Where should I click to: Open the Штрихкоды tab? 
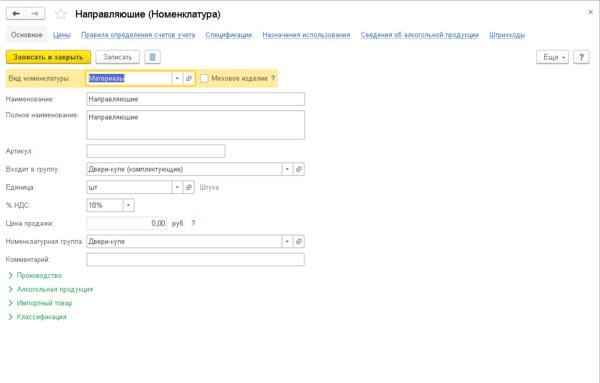coord(507,35)
